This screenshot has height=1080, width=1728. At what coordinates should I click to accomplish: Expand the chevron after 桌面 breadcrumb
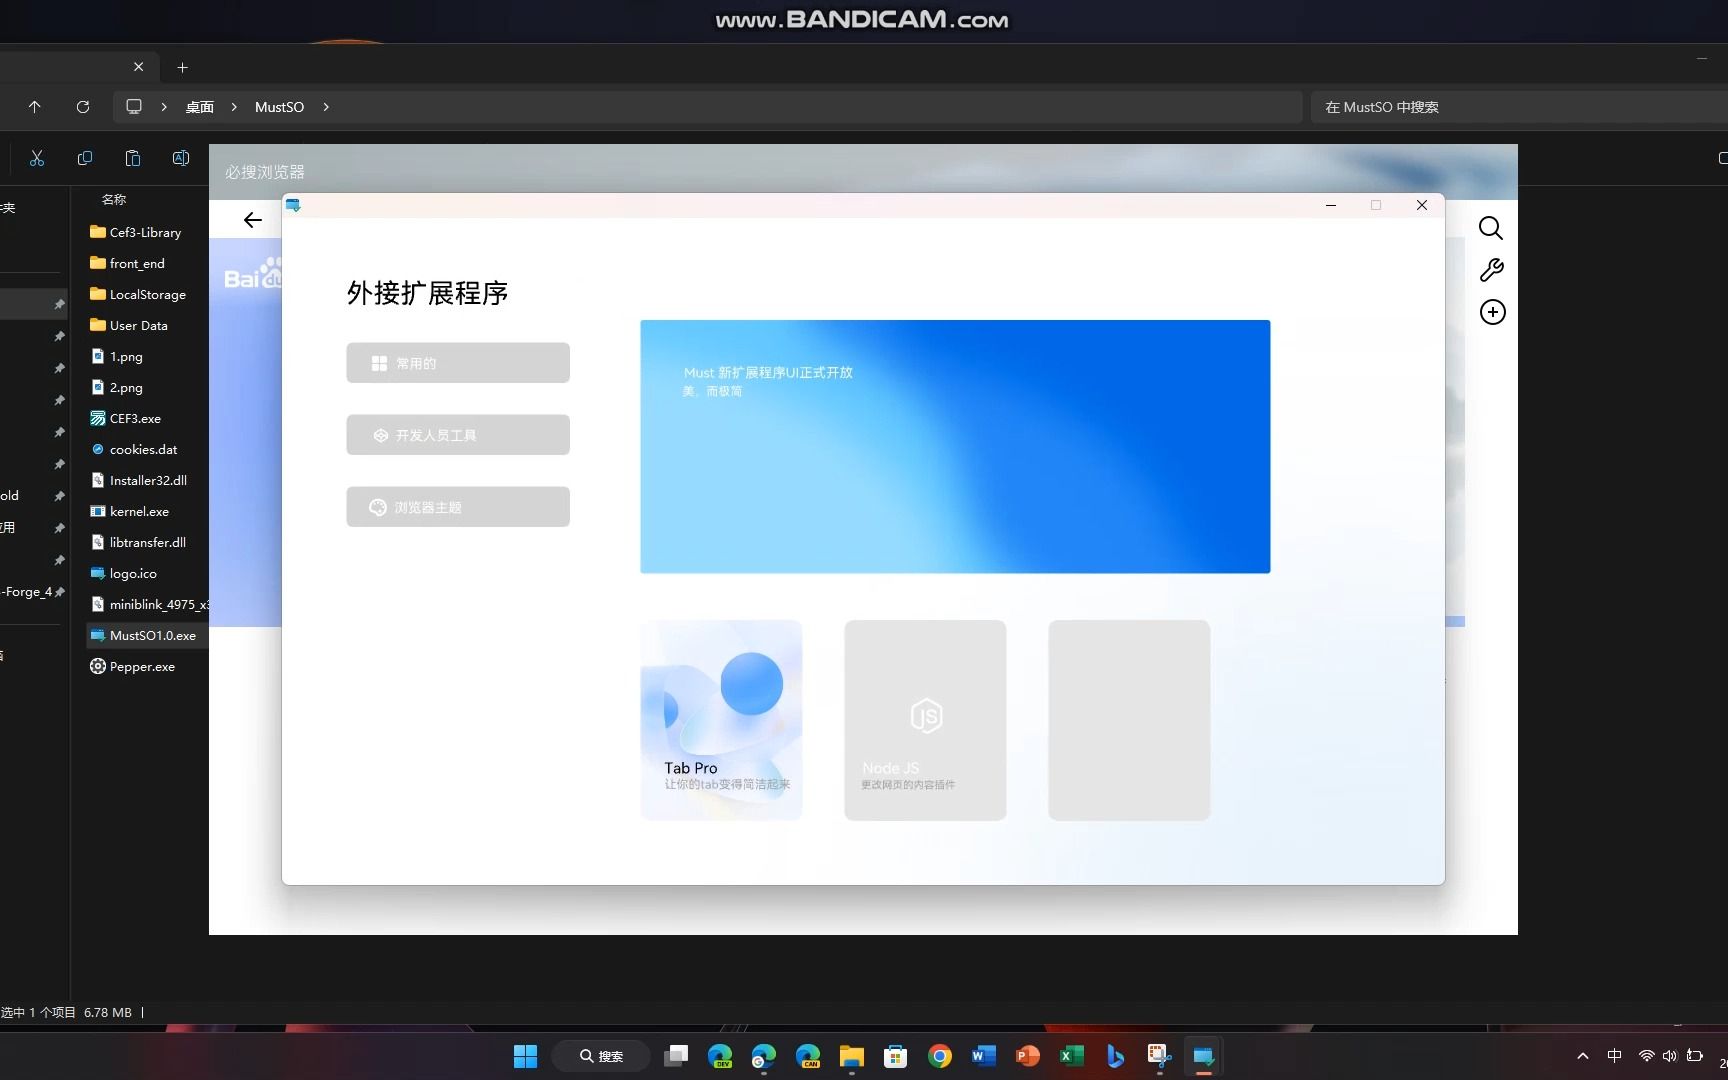click(x=234, y=107)
